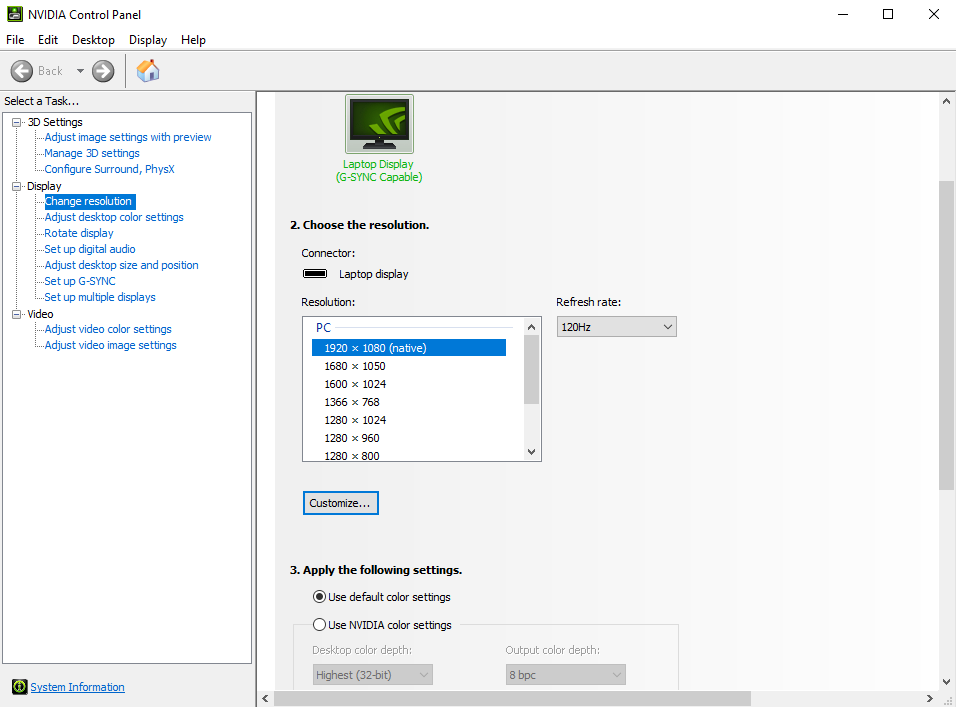Screen dimensions: 956x707
Task: Open Configure Surround, PhysX
Action: click(x=109, y=169)
